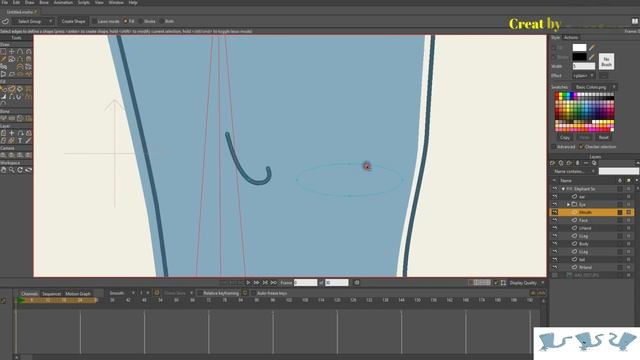Click the Reset style button
640x360 pixels.
point(604,138)
